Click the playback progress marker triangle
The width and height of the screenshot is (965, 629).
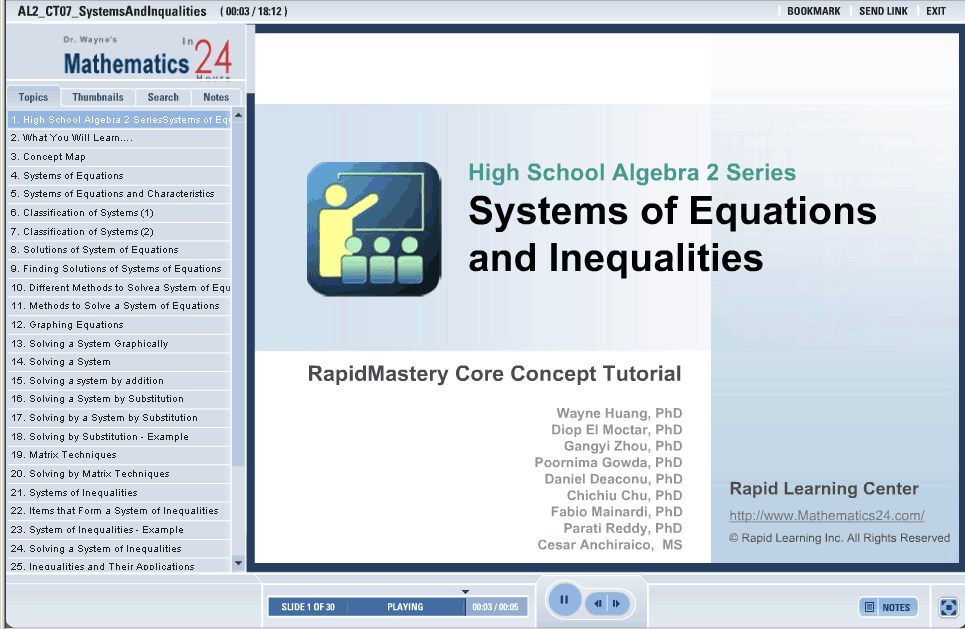tap(465, 592)
